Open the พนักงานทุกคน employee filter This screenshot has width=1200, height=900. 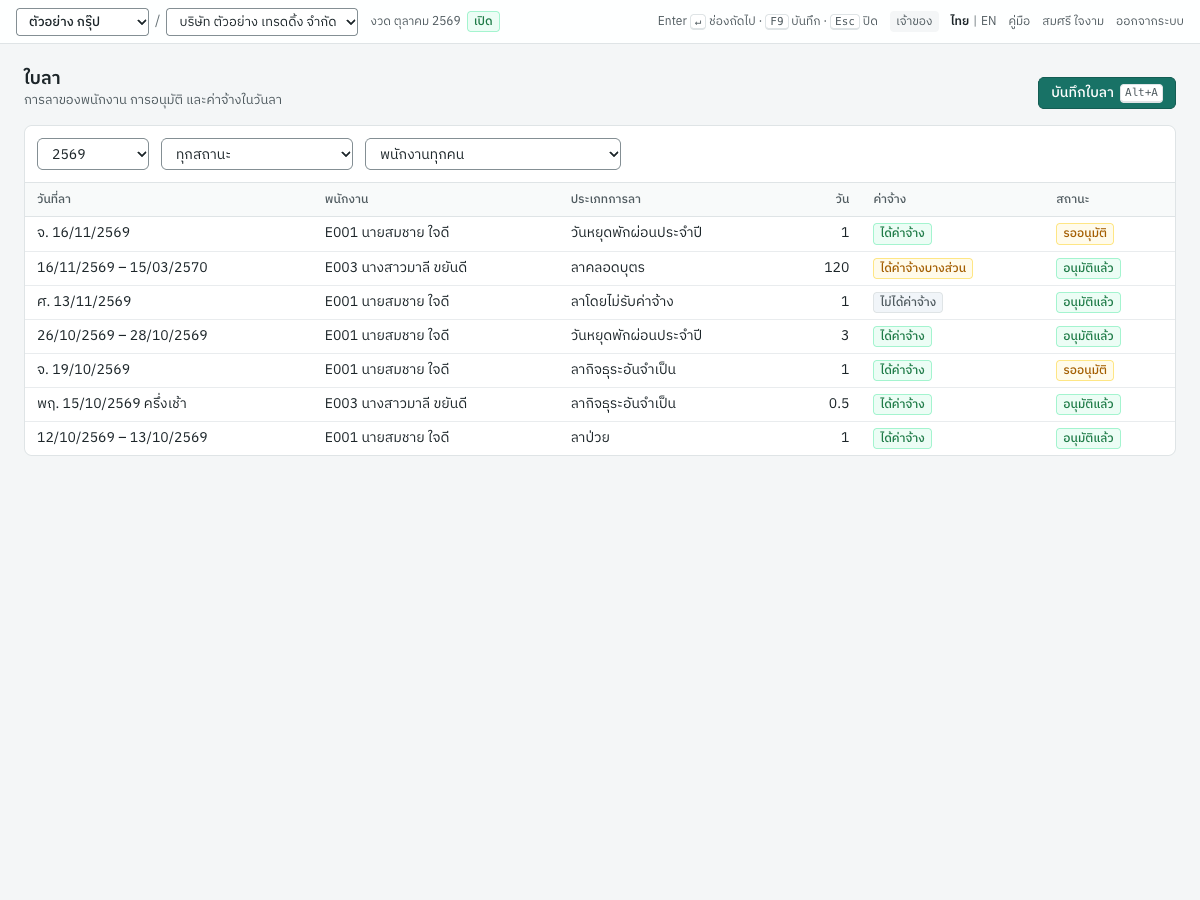pyautogui.click(x=493, y=154)
